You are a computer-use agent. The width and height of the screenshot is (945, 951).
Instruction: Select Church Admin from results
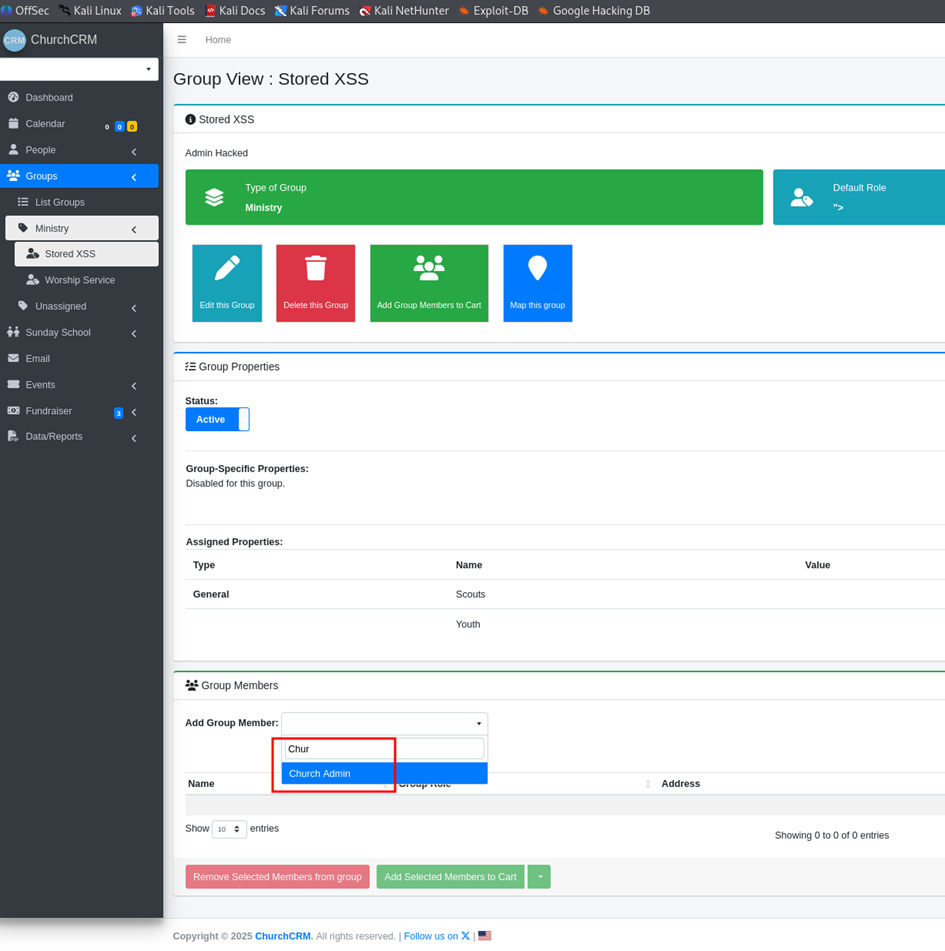pos(385,773)
